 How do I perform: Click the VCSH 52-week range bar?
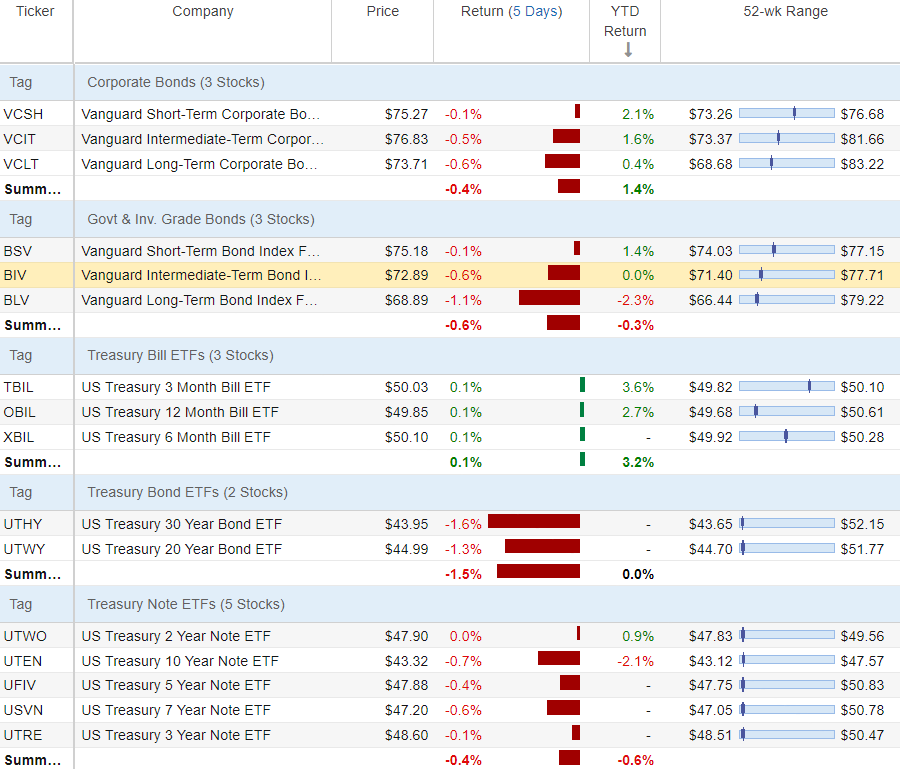(787, 113)
